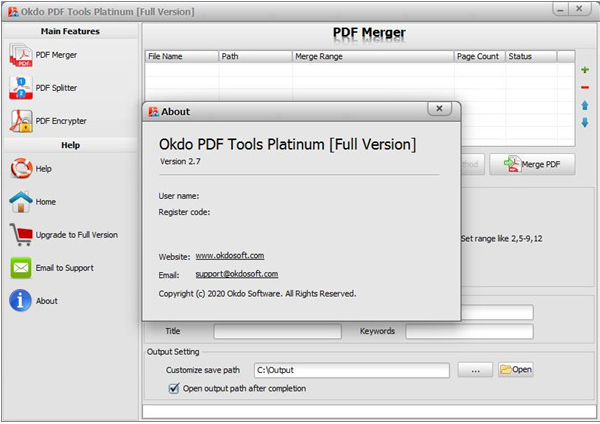Click the File Name column header
Screen dimensions: 600x424
pyautogui.click(x=182, y=57)
